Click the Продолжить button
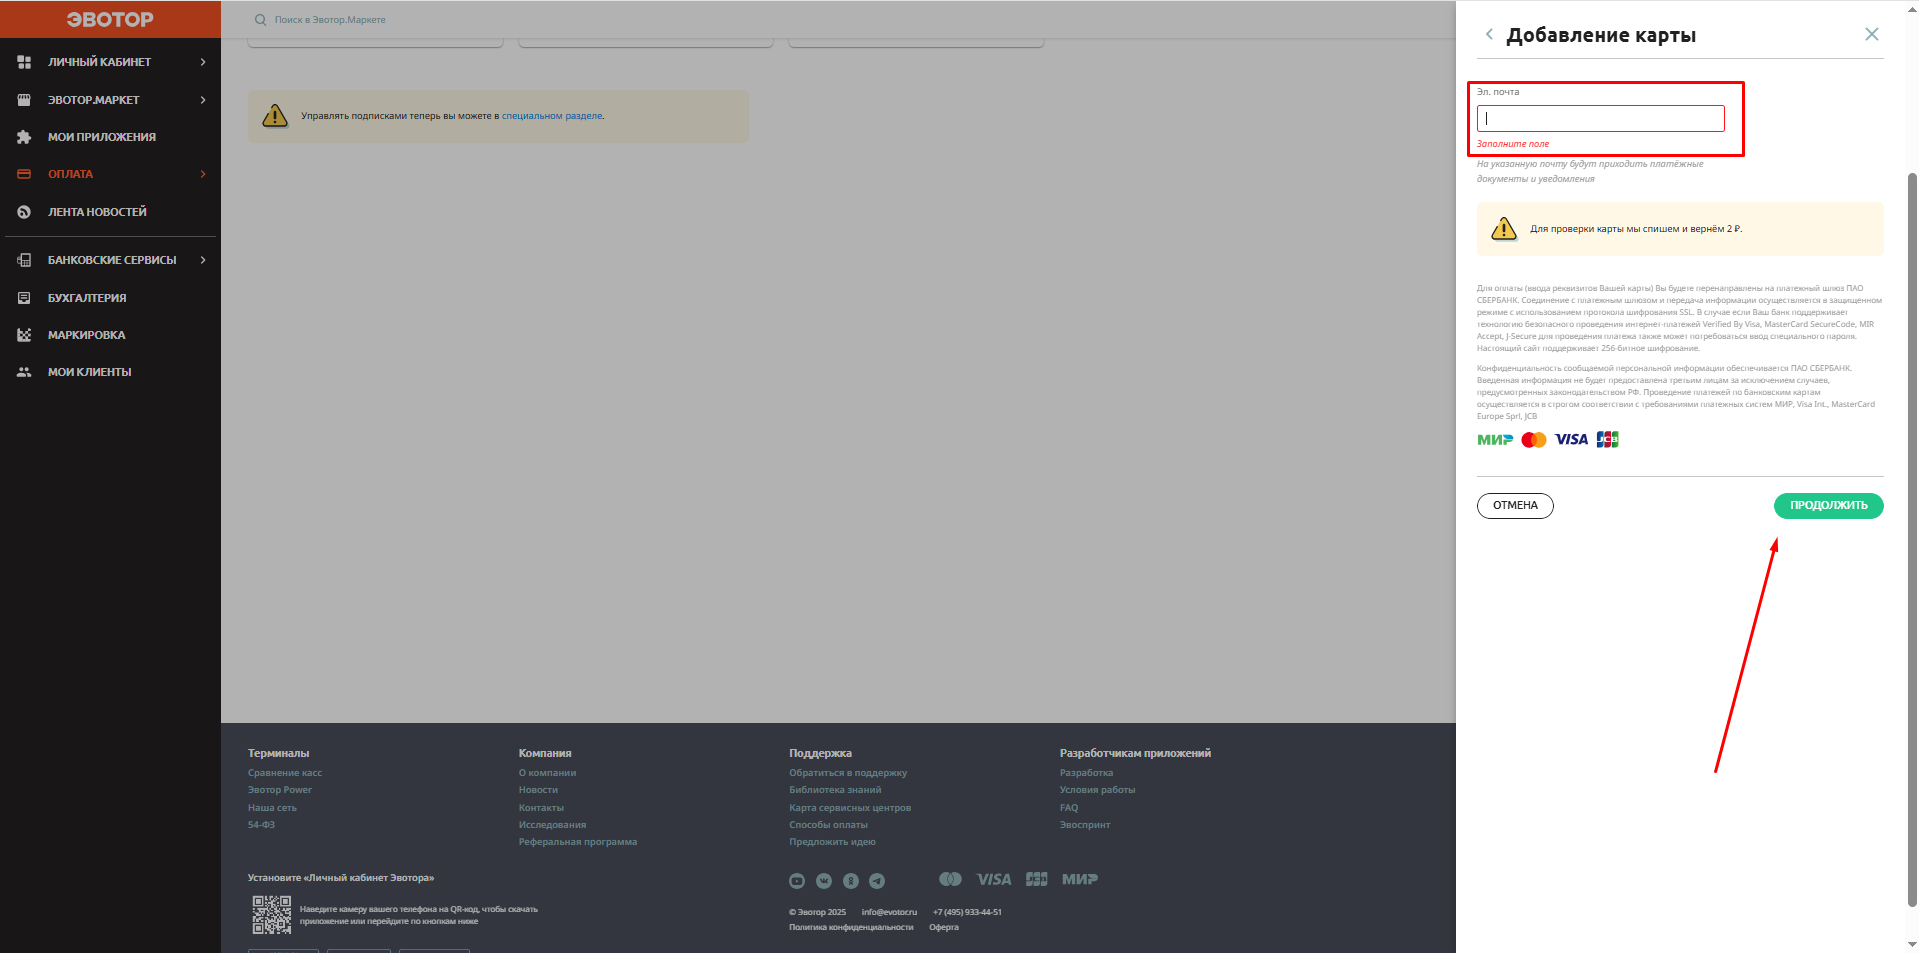The height and width of the screenshot is (953, 1919). (x=1828, y=506)
